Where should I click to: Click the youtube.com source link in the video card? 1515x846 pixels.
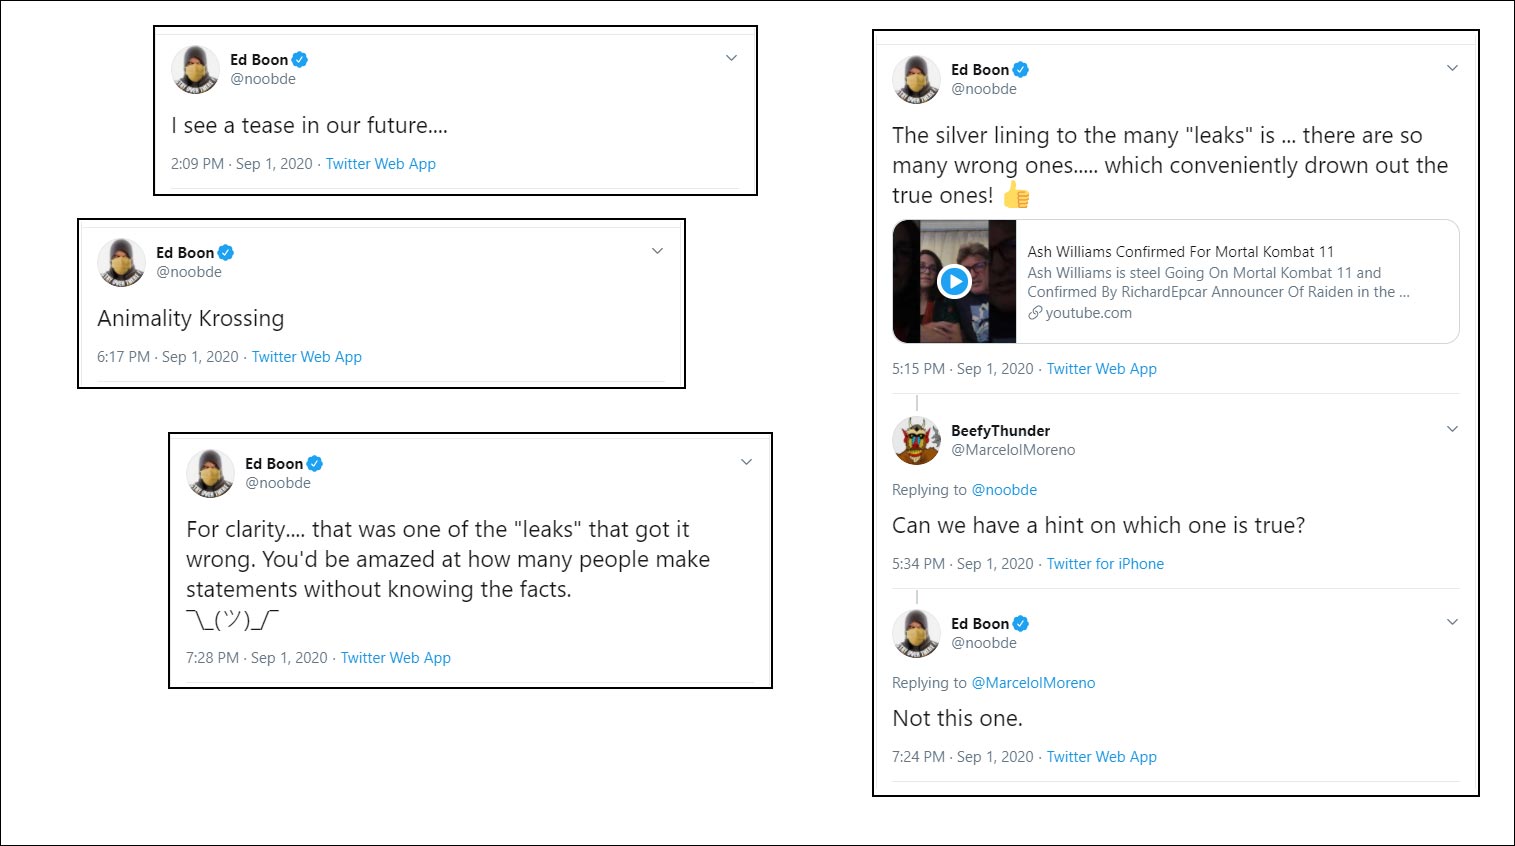(1088, 312)
